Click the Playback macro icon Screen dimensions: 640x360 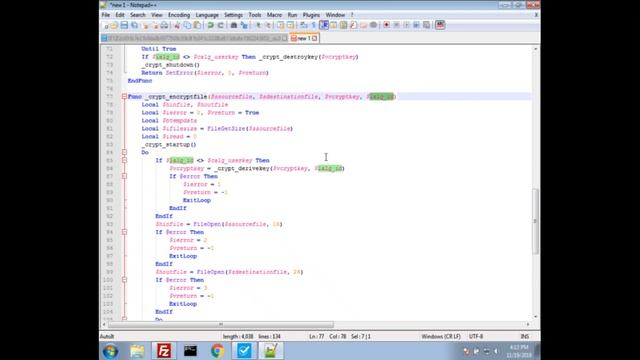(406, 25)
